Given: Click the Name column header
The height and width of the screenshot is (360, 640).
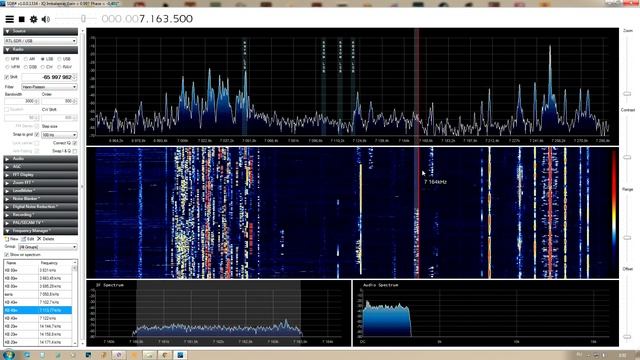Looking at the screenshot, I should pos(21,263).
